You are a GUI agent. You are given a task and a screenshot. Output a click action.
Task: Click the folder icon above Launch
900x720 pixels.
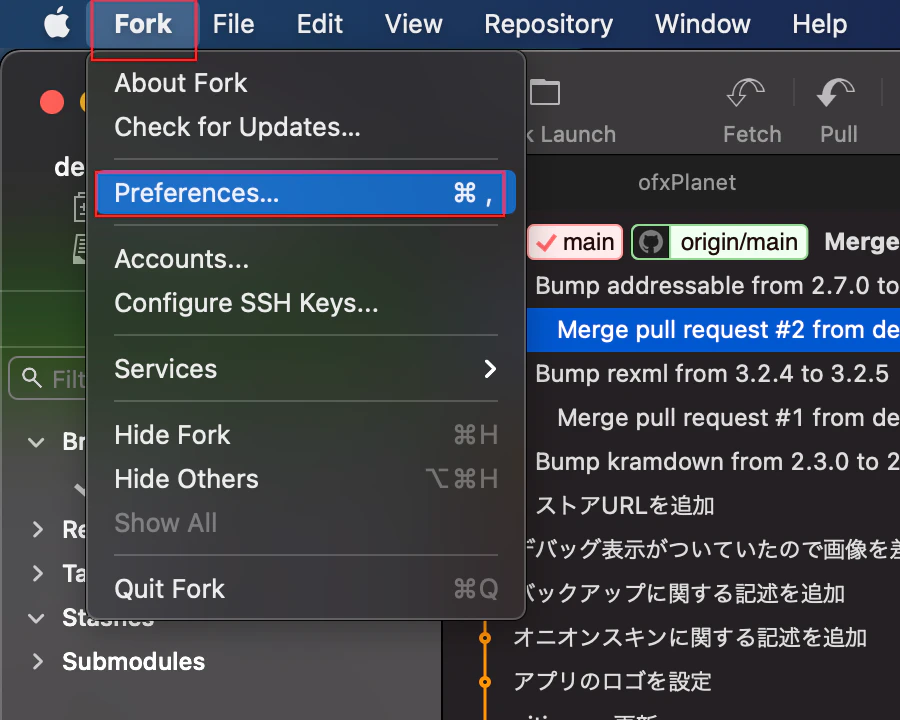(545, 92)
